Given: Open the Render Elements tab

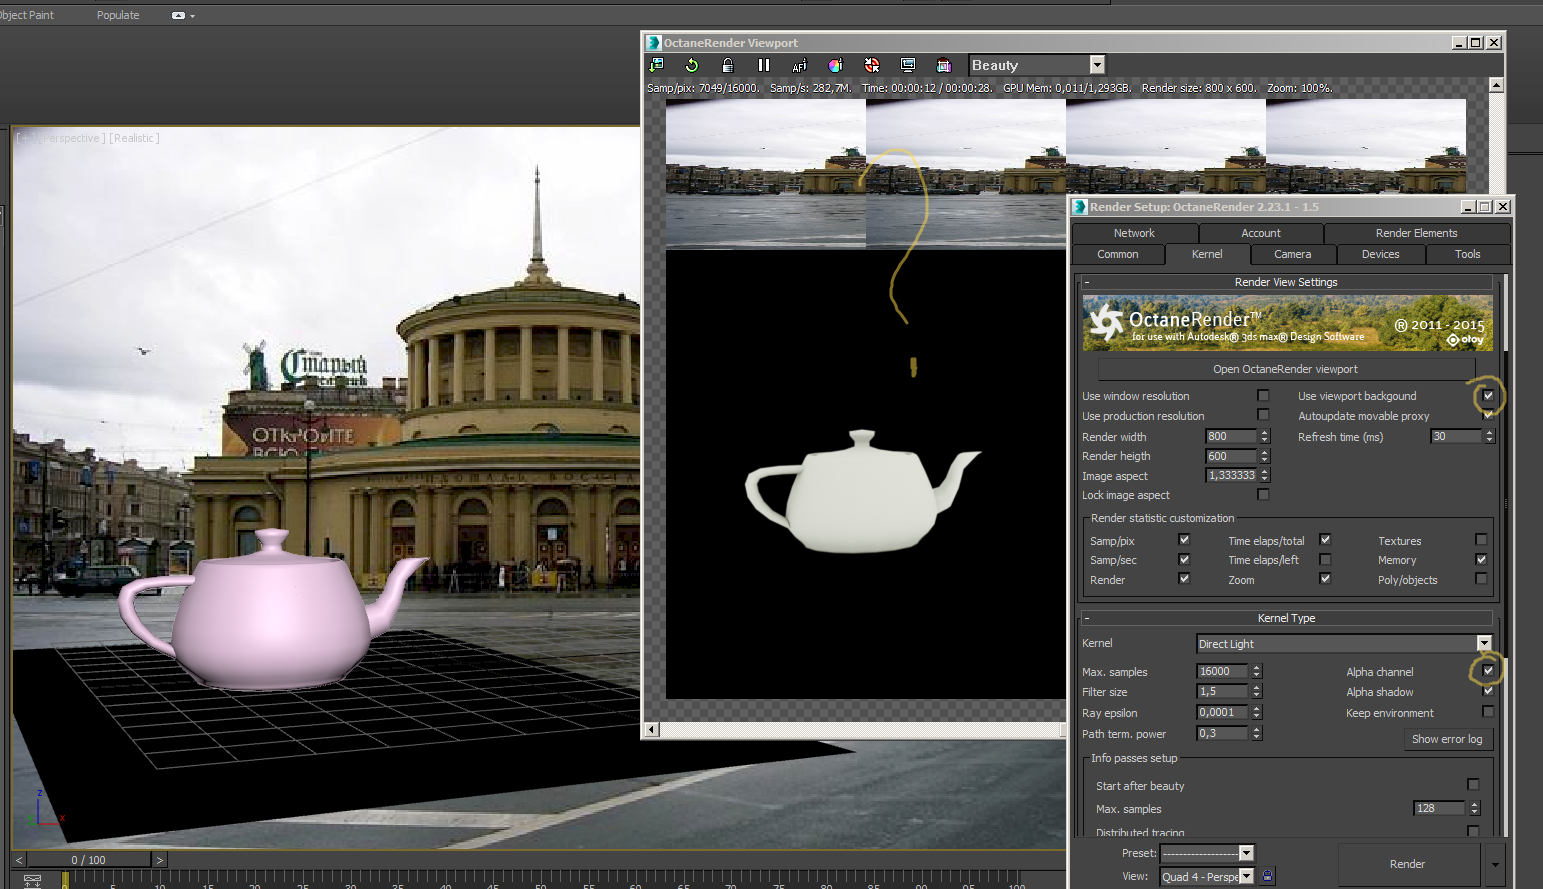Looking at the screenshot, I should (x=1416, y=233).
